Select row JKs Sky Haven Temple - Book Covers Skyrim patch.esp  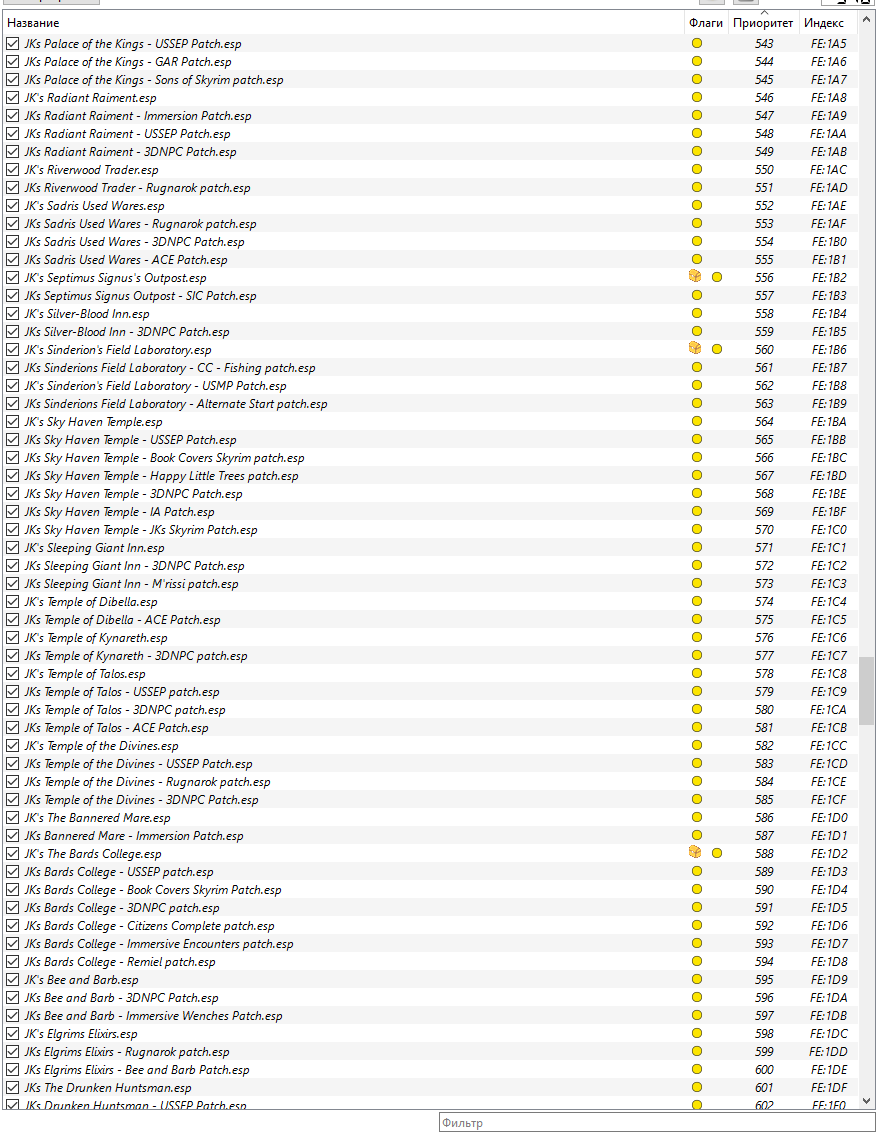point(431,457)
